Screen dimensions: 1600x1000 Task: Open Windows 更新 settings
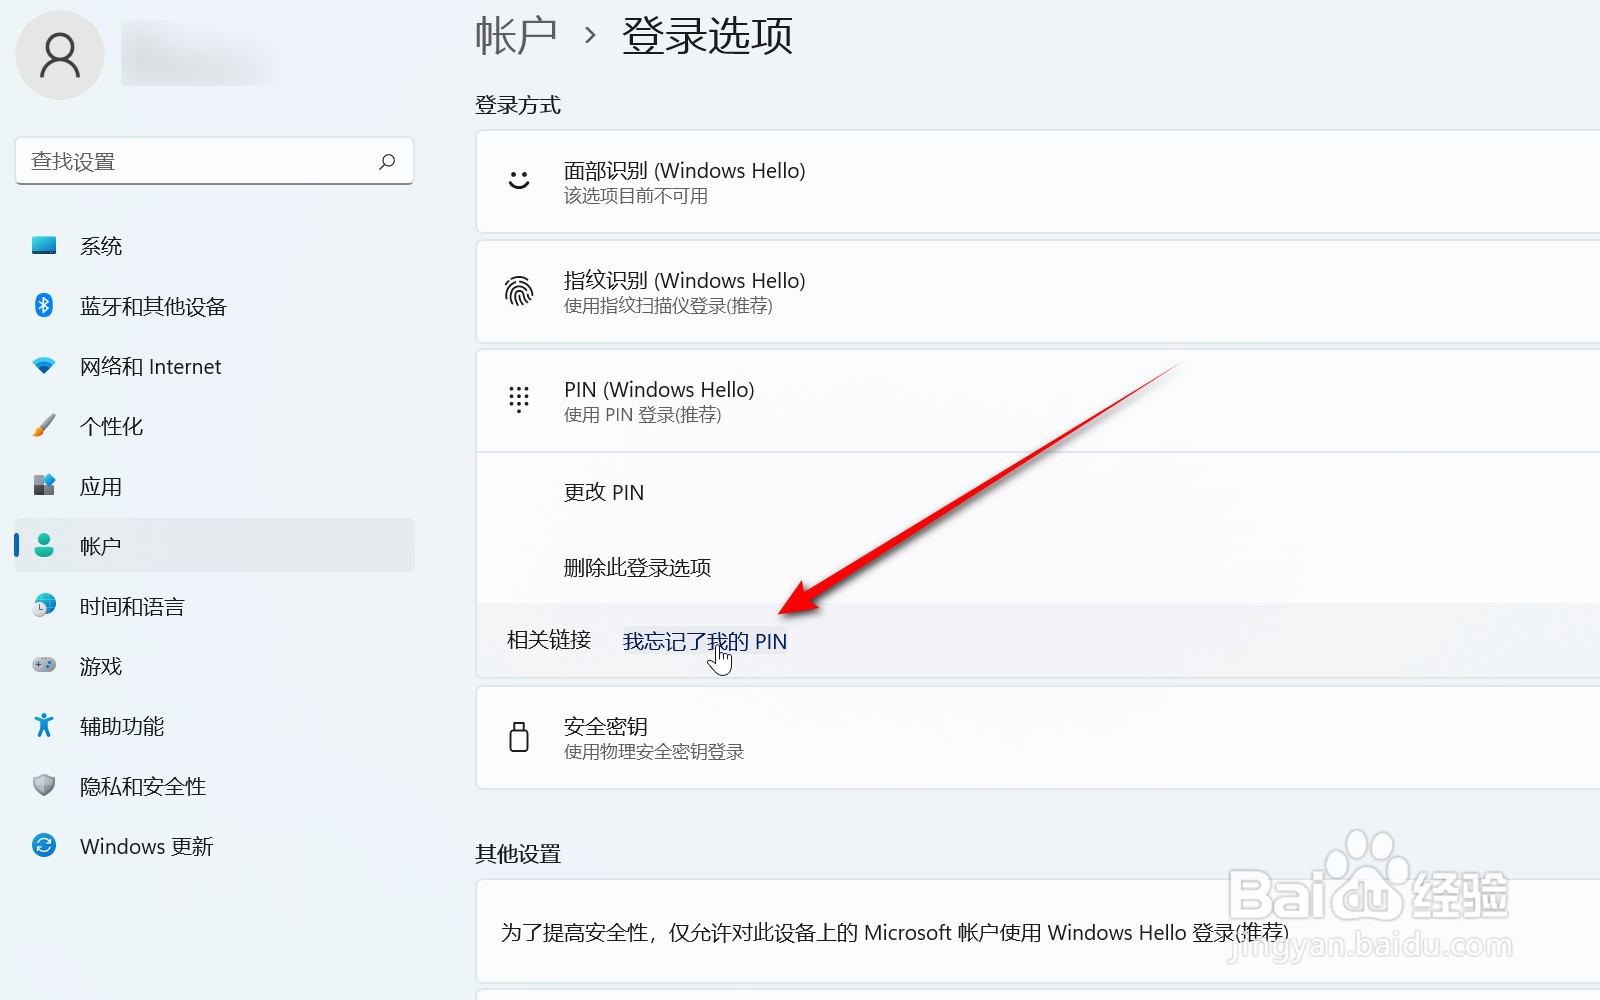(x=214, y=846)
